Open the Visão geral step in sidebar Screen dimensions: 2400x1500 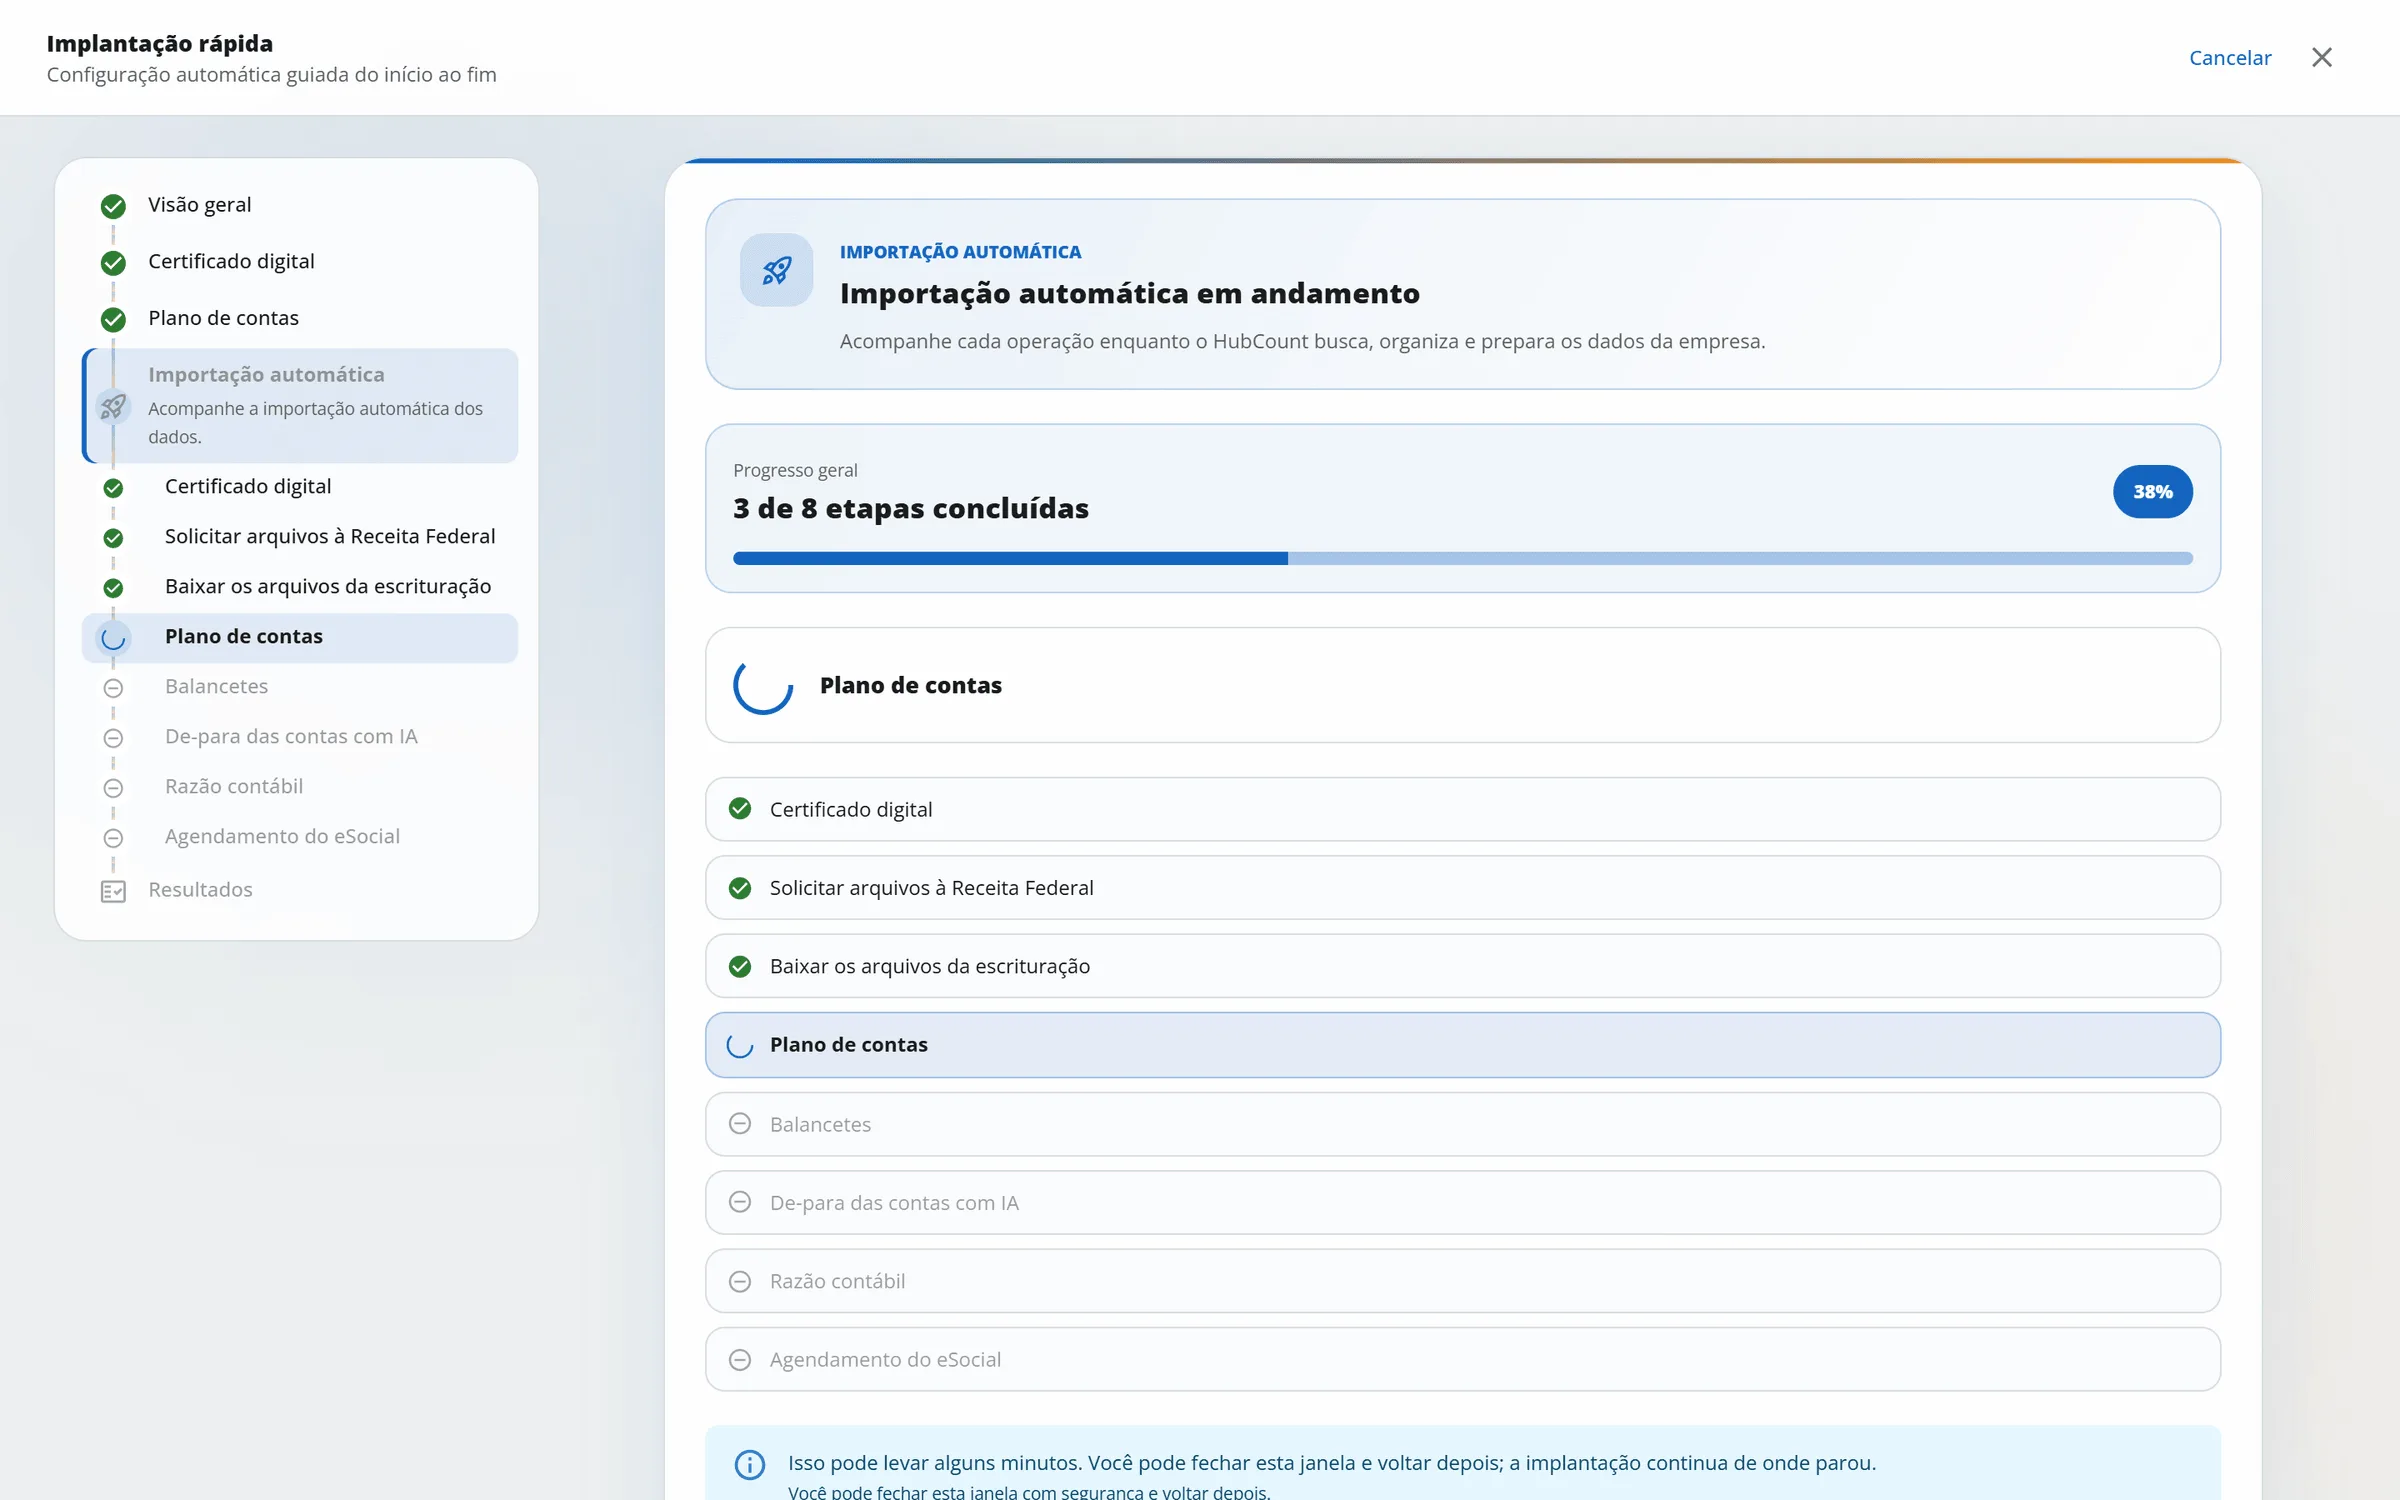(x=199, y=205)
